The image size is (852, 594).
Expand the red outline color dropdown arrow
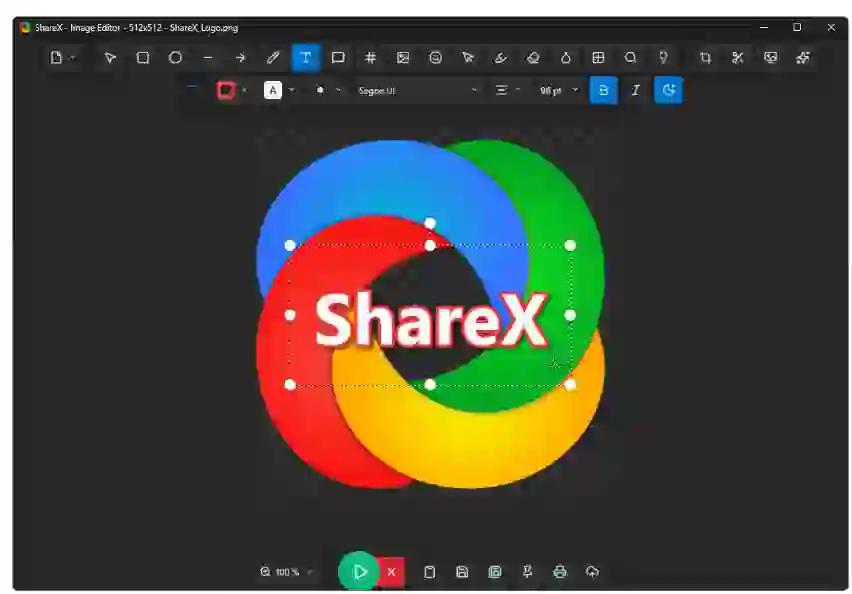(x=245, y=90)
